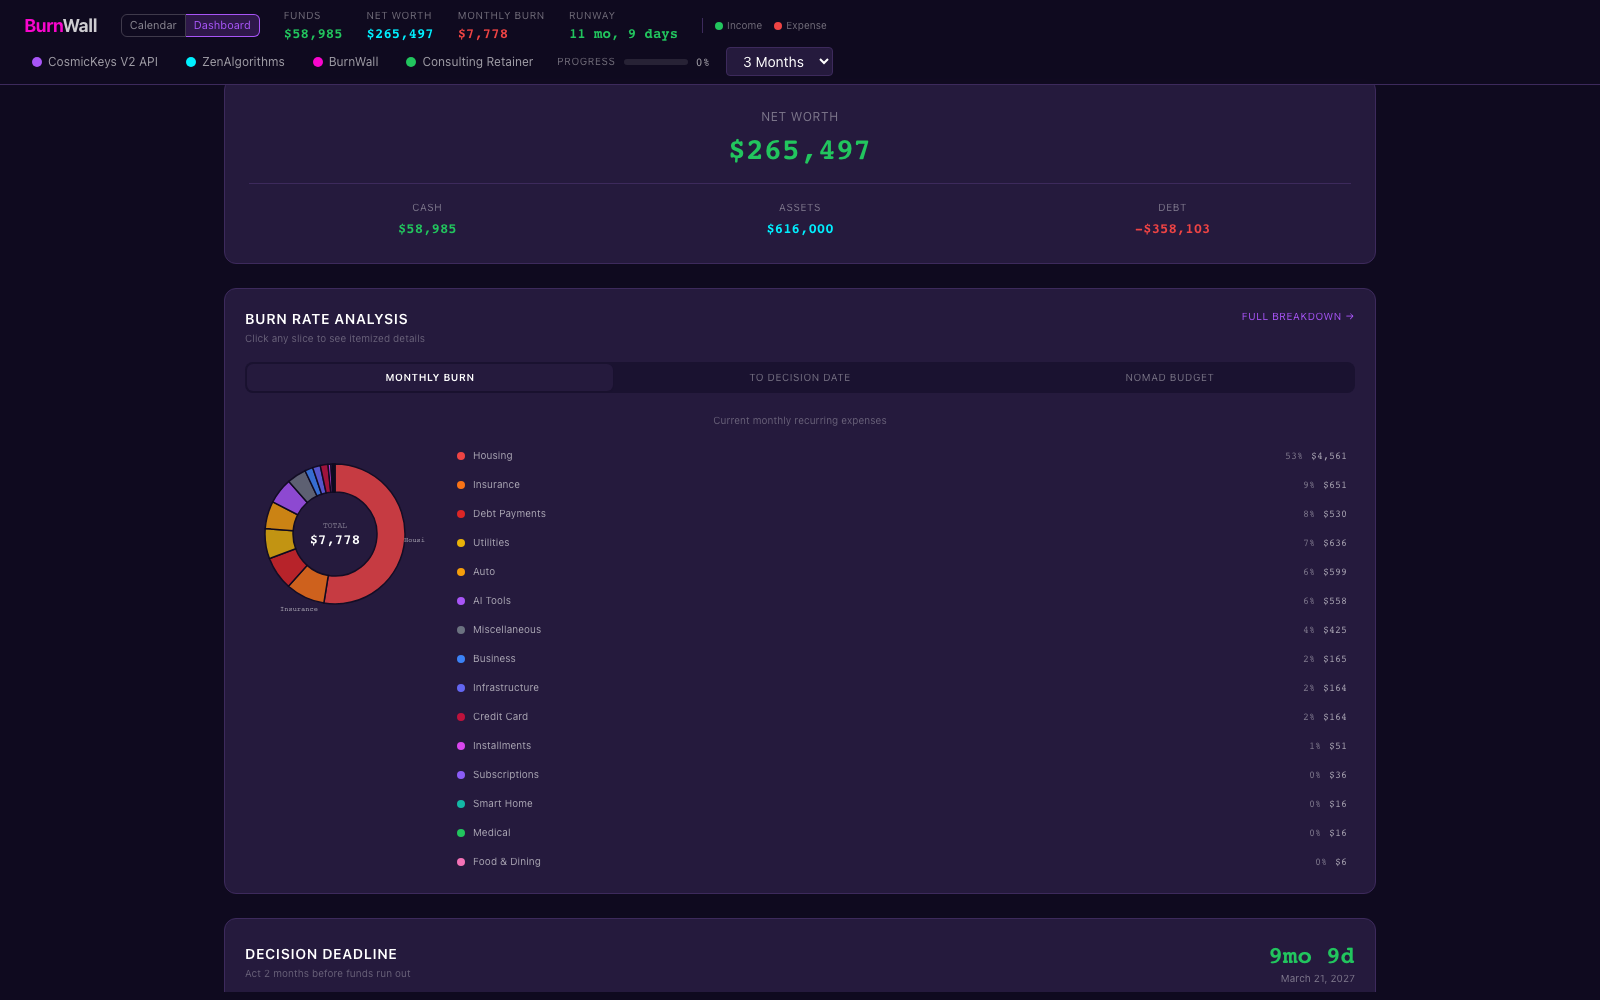This screenshot has height=1000, width=1600.
Task: Switch to Calendar view
Action: point(153,26)
